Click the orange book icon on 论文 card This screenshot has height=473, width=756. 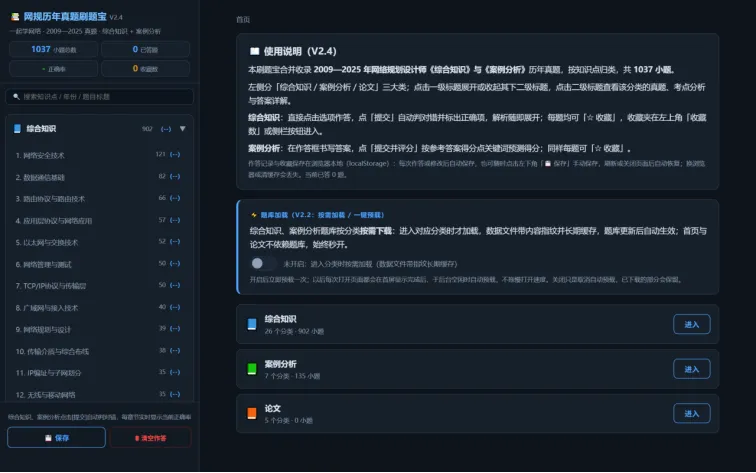click(252, 414)
